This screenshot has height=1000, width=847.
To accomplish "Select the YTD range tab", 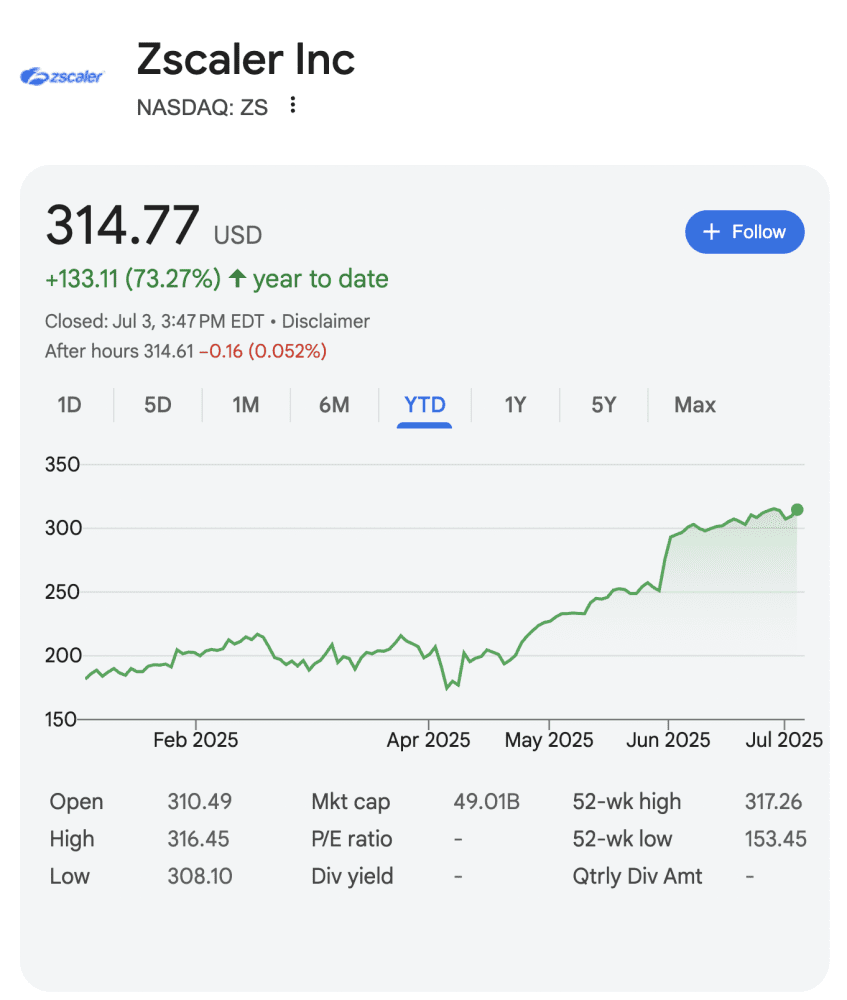I will click(x=425, y=405).
